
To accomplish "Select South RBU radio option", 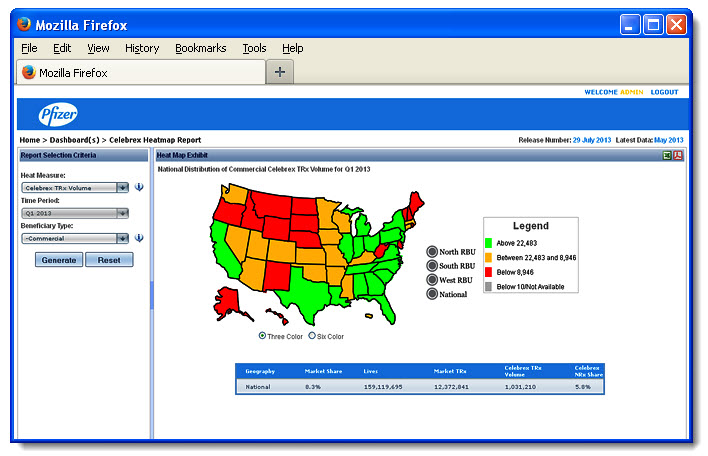I will coord(432,265).
